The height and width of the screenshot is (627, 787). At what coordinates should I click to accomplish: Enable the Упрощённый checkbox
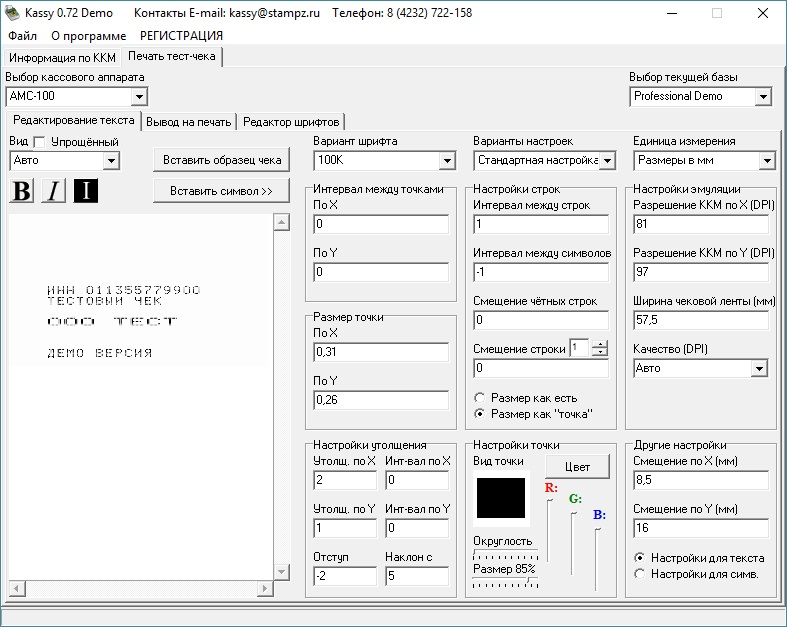(x=41, y=141)
